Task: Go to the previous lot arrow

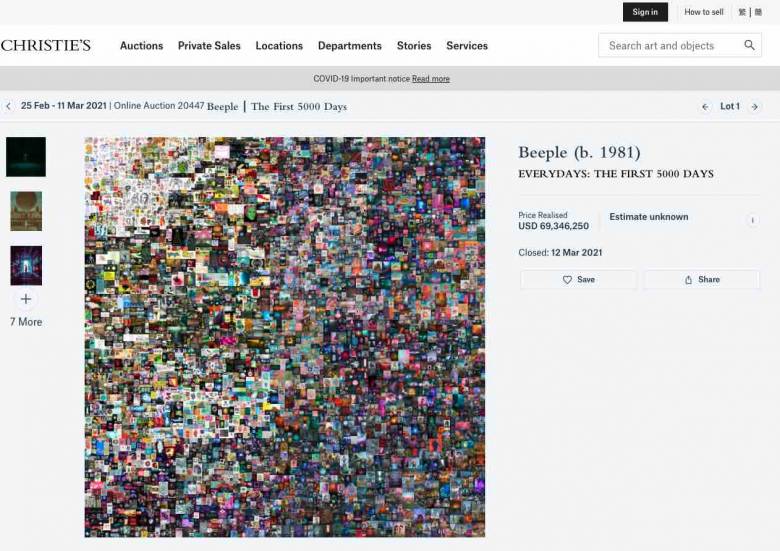Action: coord(705,106)
